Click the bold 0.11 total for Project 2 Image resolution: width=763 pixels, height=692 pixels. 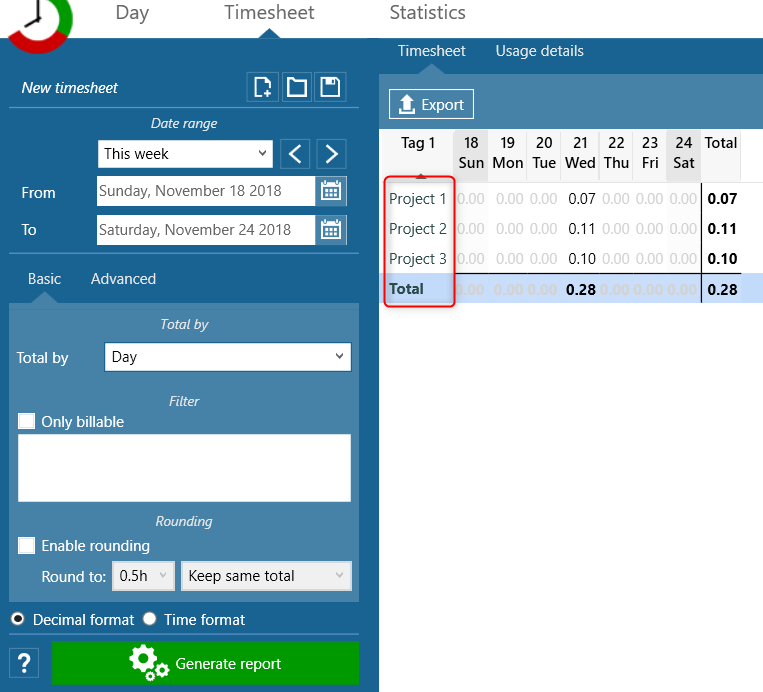pyautogui.click(x=722, y=229)
